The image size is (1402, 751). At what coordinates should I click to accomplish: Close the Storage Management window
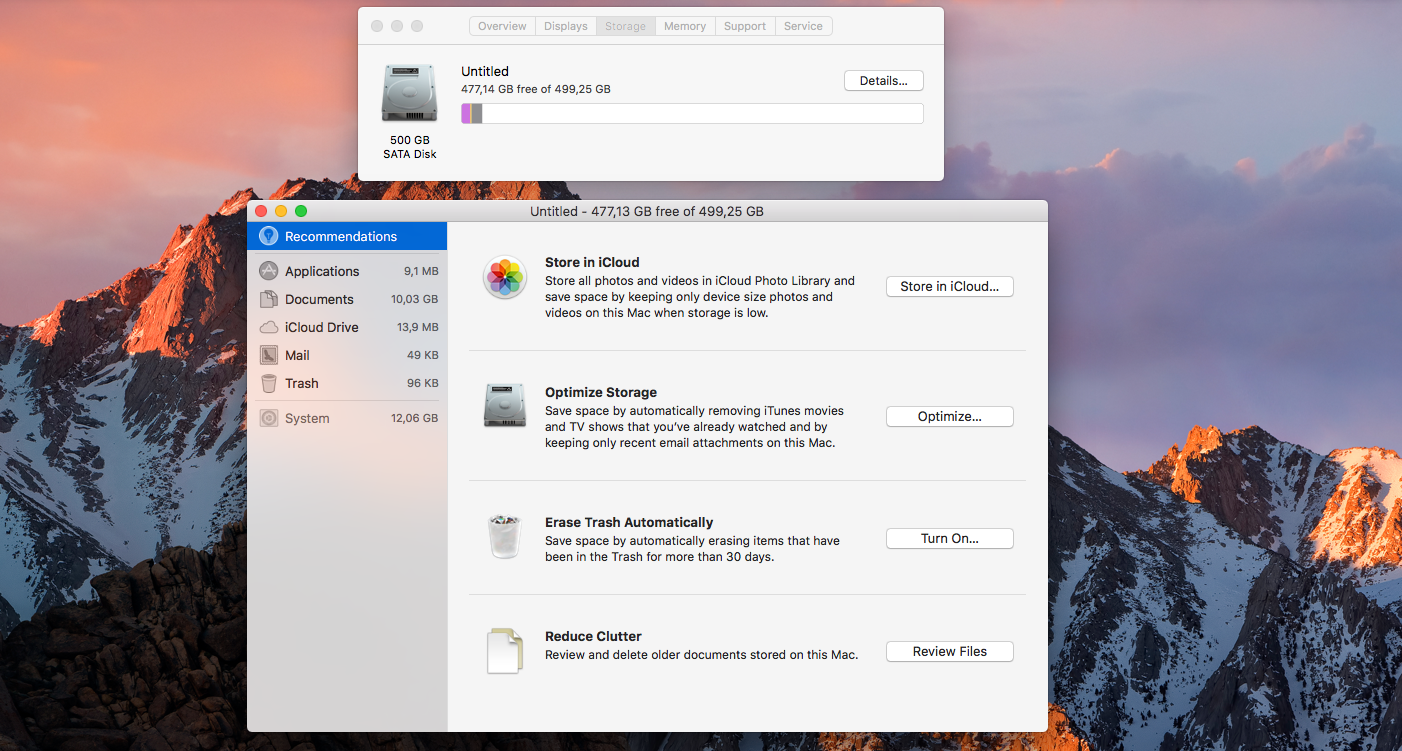[261, 211]
